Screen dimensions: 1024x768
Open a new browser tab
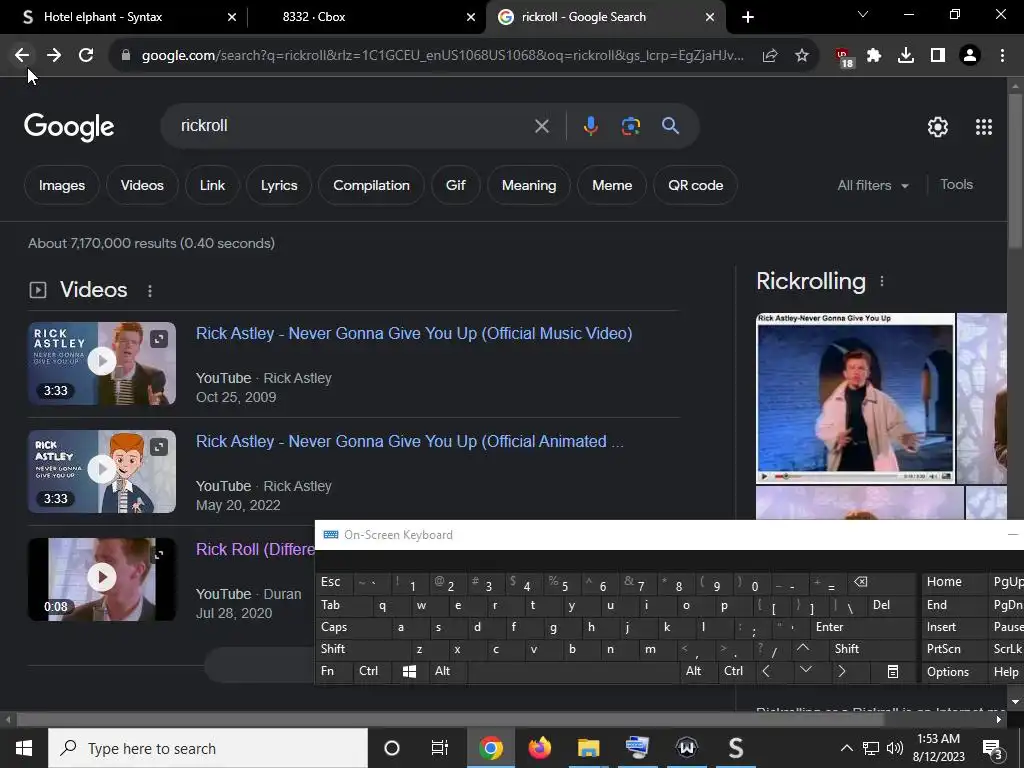[748, 17]
